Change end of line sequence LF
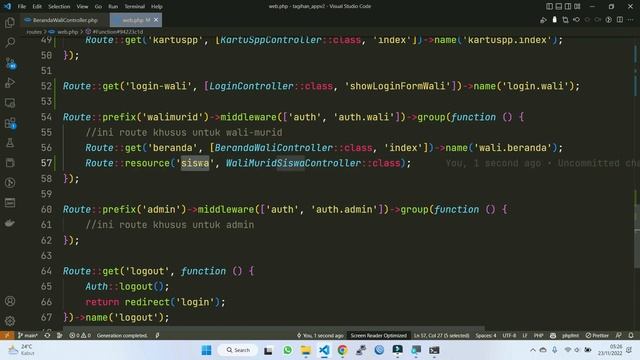Image resolution: width=640 pixels, height=360 pixels. coord(525,335)
